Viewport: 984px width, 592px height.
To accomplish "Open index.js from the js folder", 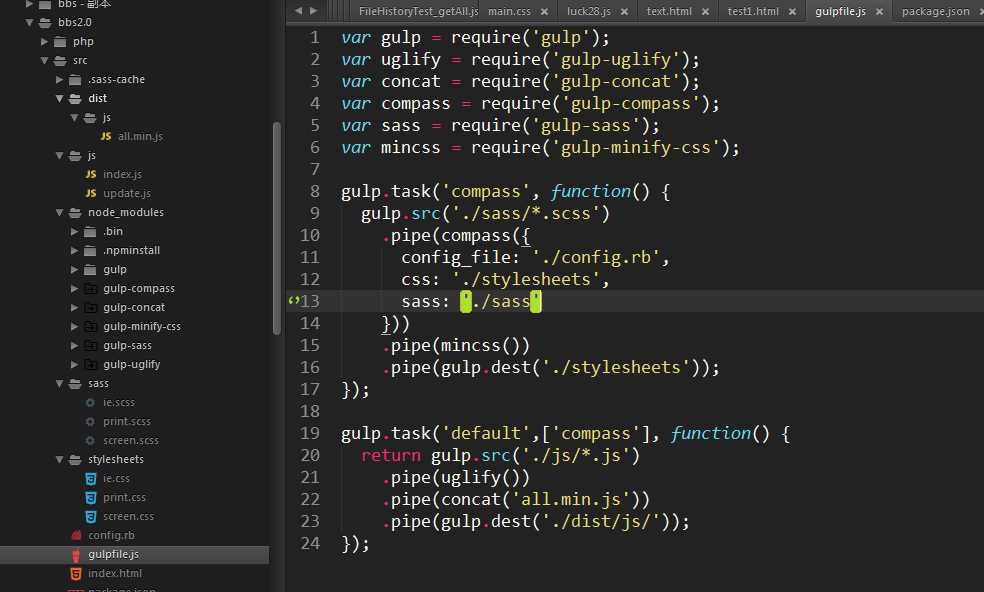I will pos(122,174).
